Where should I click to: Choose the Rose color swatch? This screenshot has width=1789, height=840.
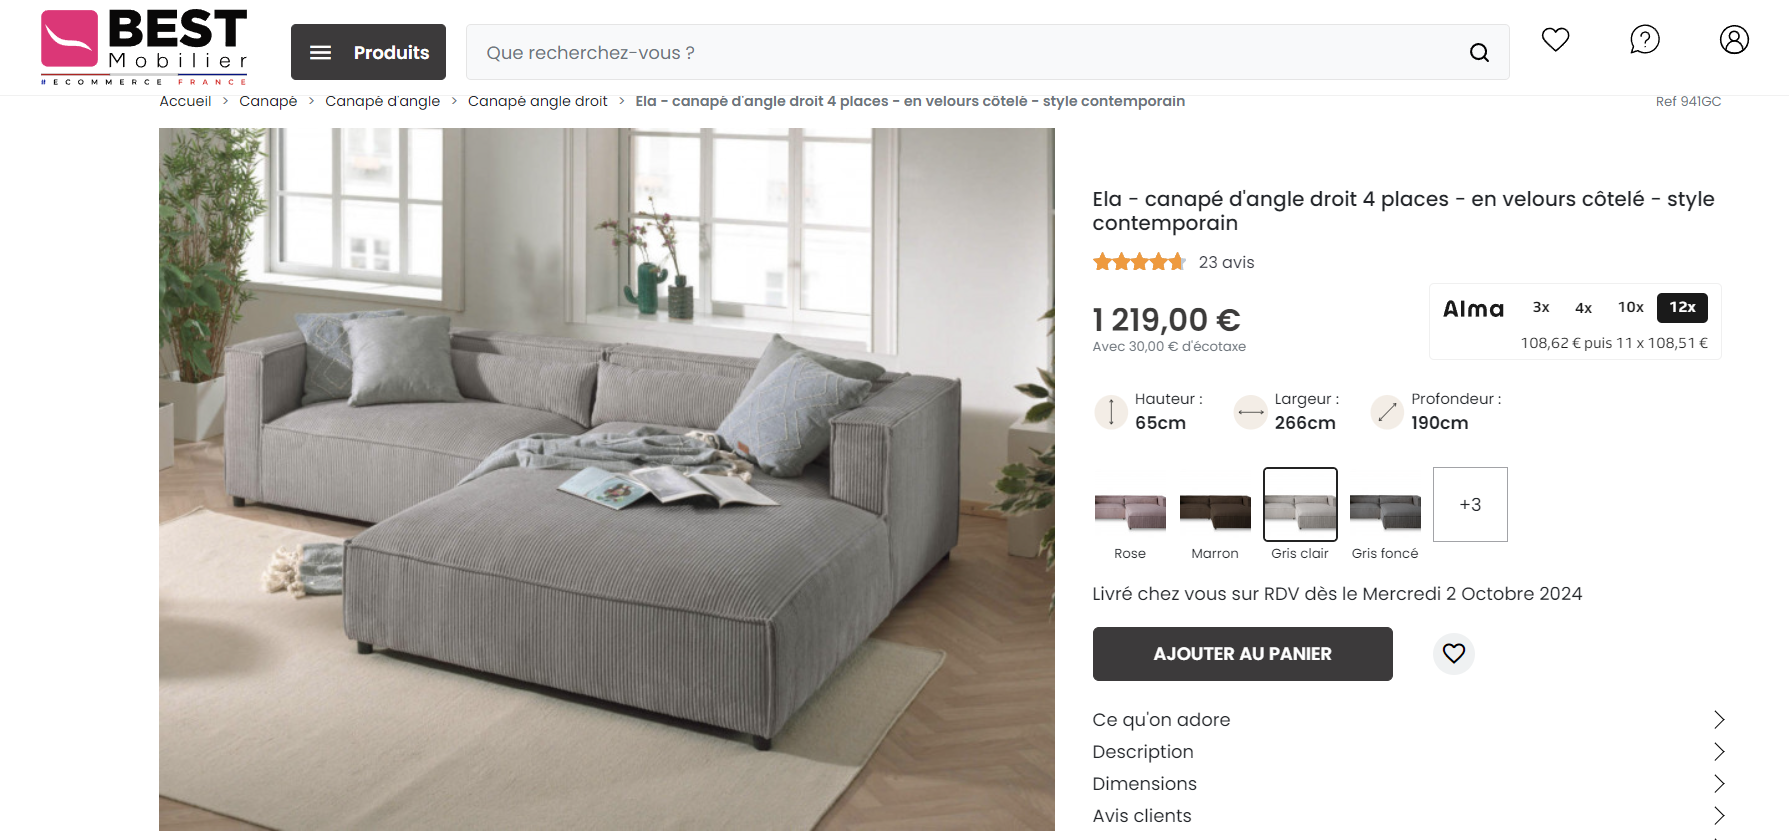(x=1130, y=514)
